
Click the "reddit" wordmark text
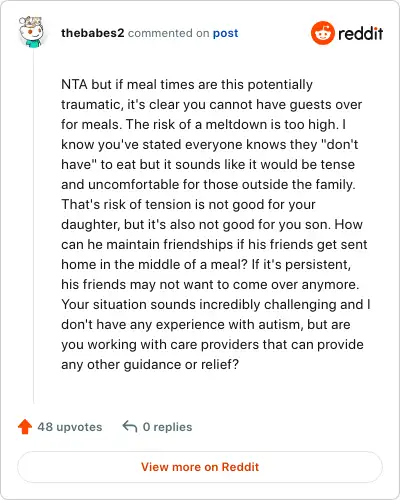tap(361, 33)
